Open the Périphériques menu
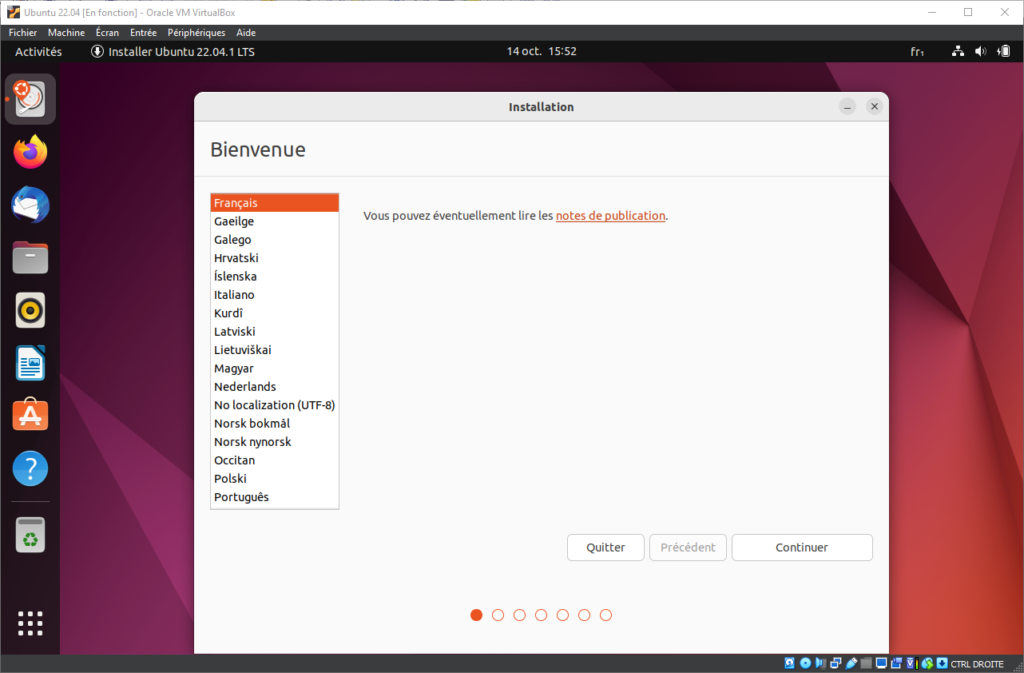1024x673 pixels. click(197, 33)
